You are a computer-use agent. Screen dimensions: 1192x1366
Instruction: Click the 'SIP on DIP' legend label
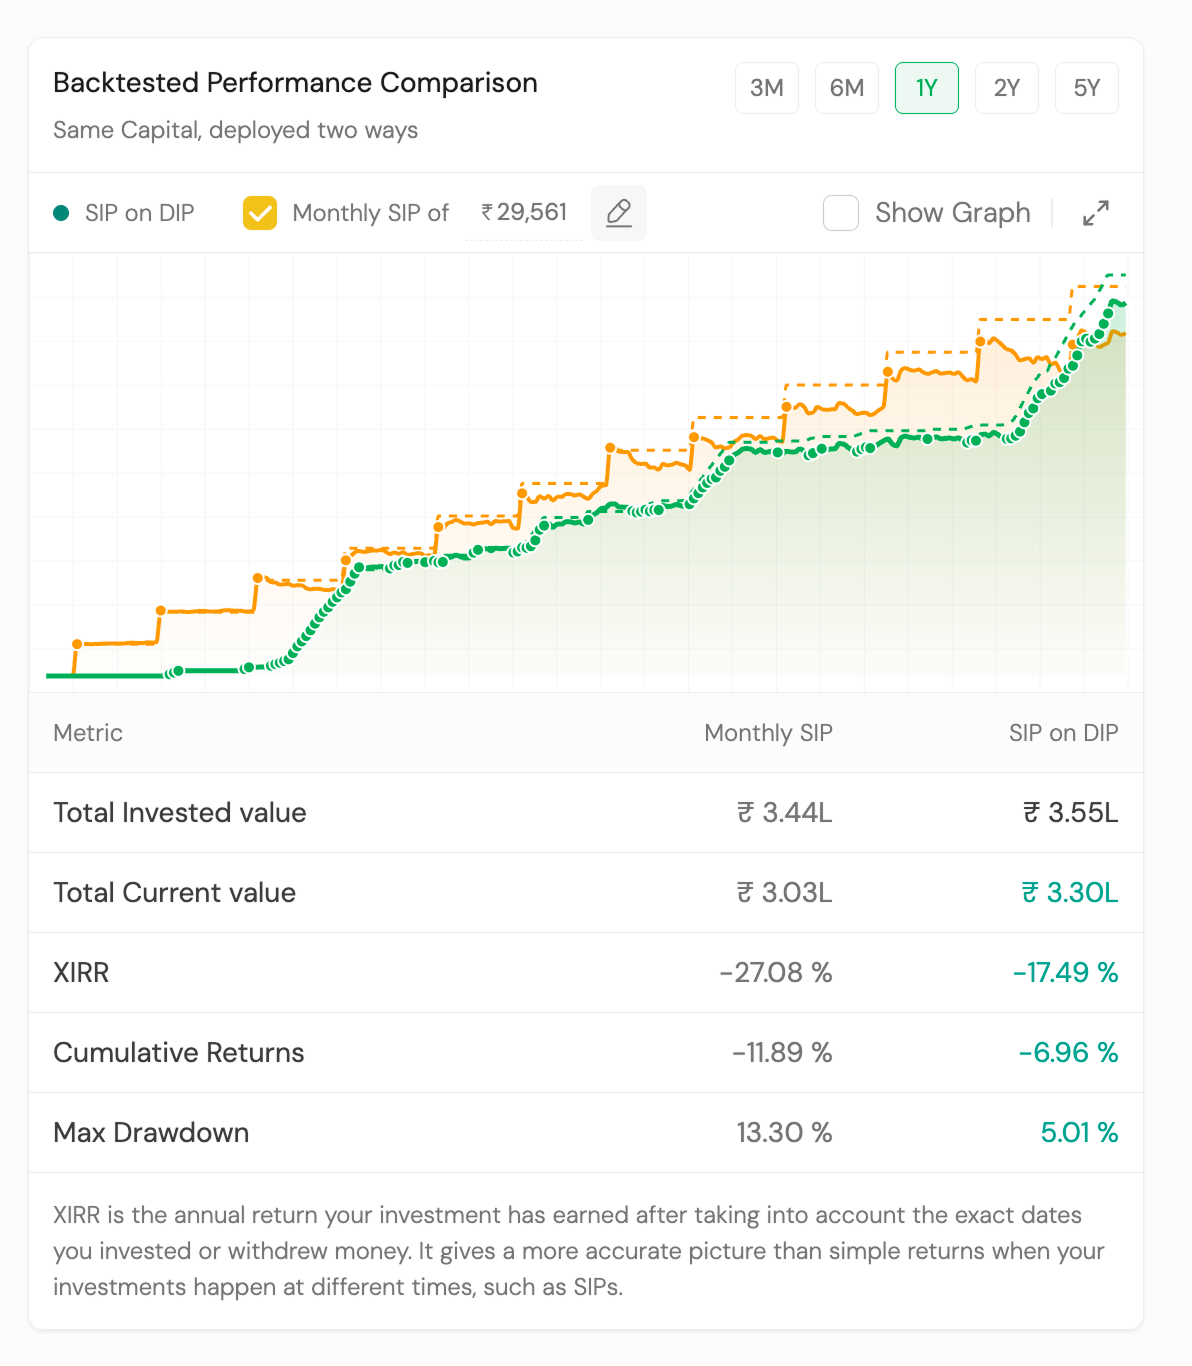[x=140, y=213]
